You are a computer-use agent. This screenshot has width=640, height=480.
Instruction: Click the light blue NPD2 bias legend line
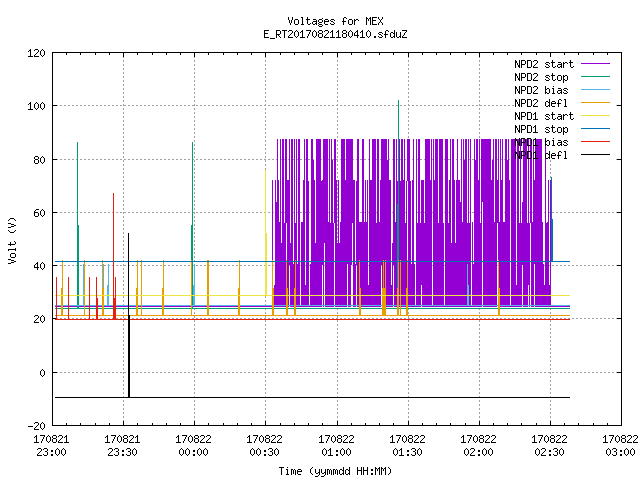595,89
